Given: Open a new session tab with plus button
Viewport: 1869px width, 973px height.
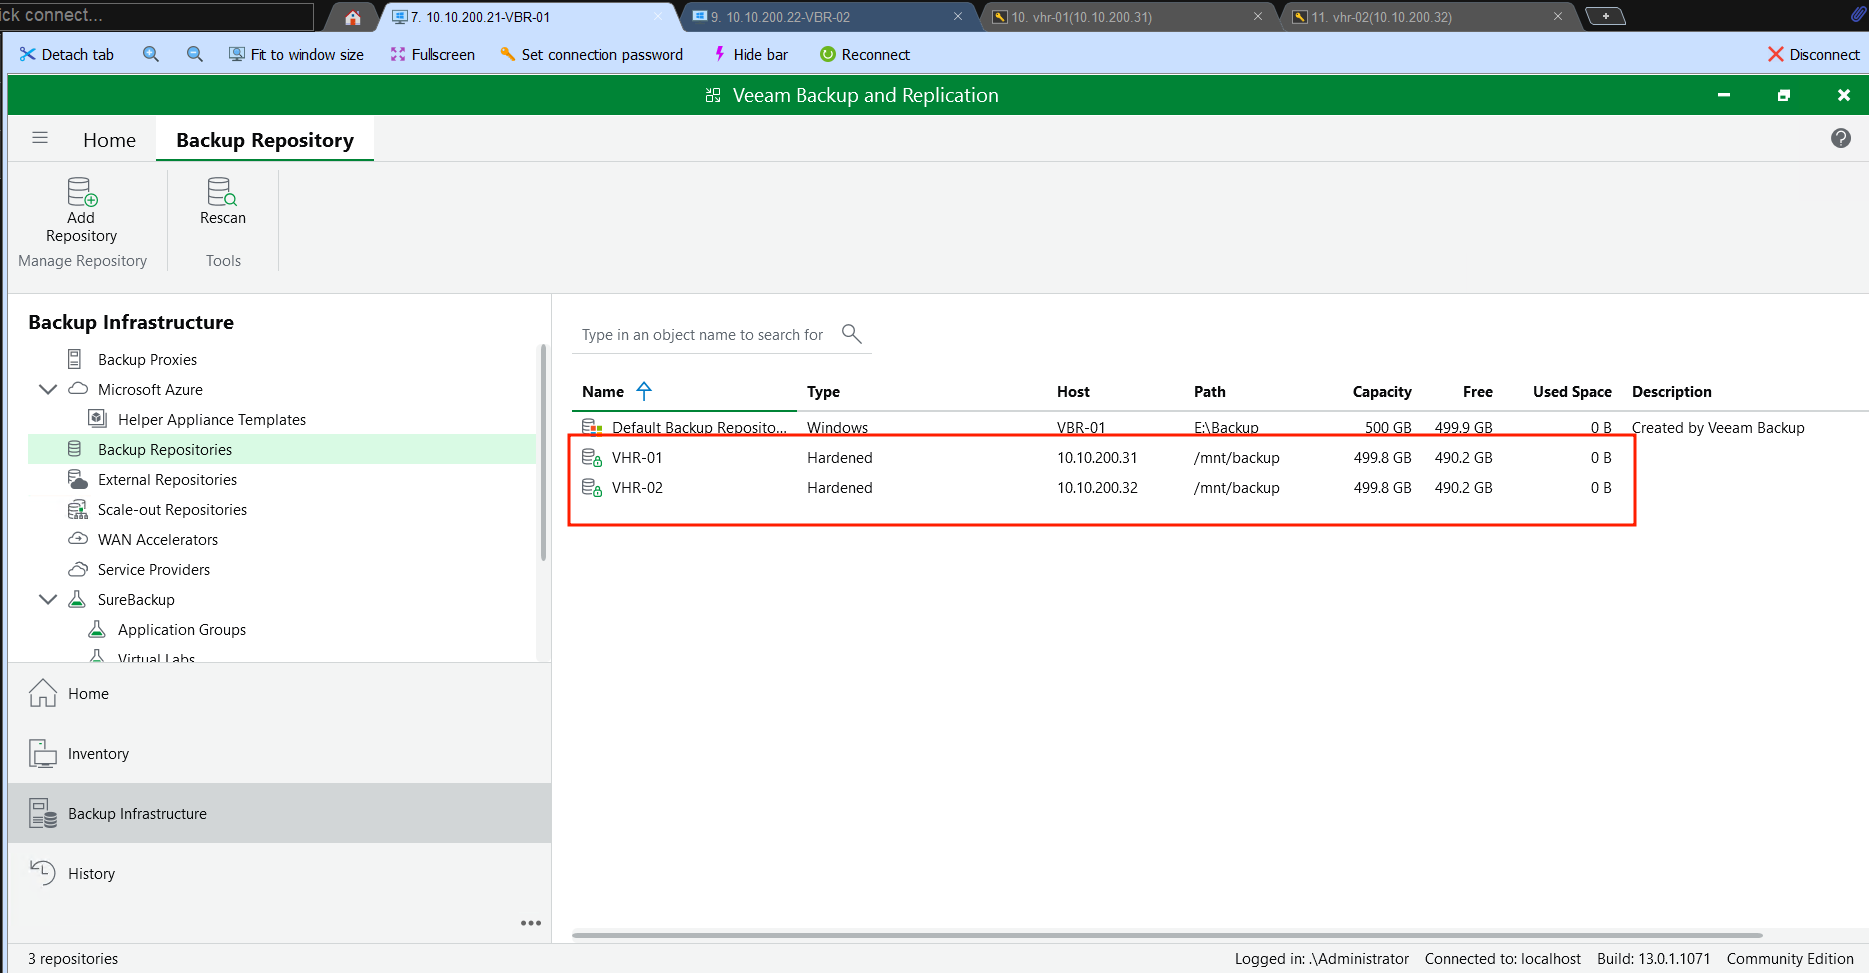Looking at the screenshot, I should point(1605,17).
